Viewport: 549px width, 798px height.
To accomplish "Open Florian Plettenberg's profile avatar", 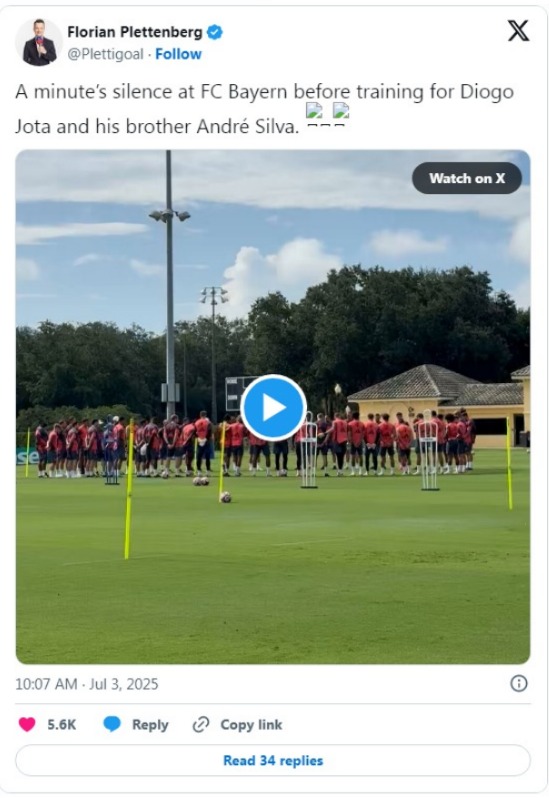I will (x=39, y=43).
